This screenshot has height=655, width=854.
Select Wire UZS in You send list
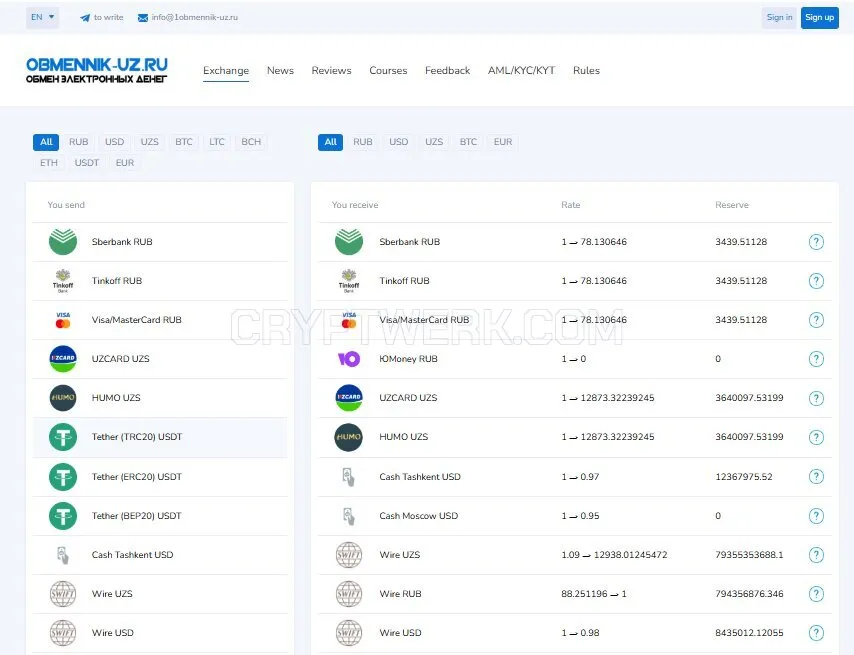(x=160, y=594)
